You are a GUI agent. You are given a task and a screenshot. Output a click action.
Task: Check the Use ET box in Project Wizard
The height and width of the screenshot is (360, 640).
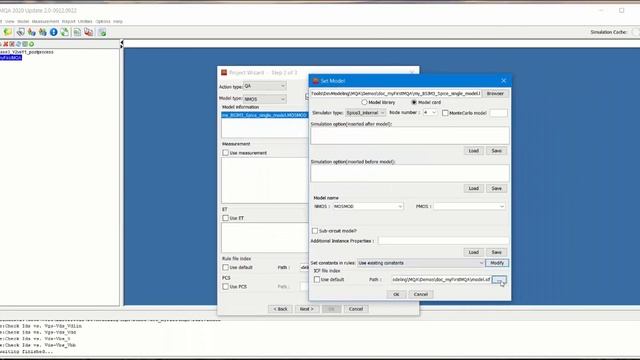click(225, 218)
